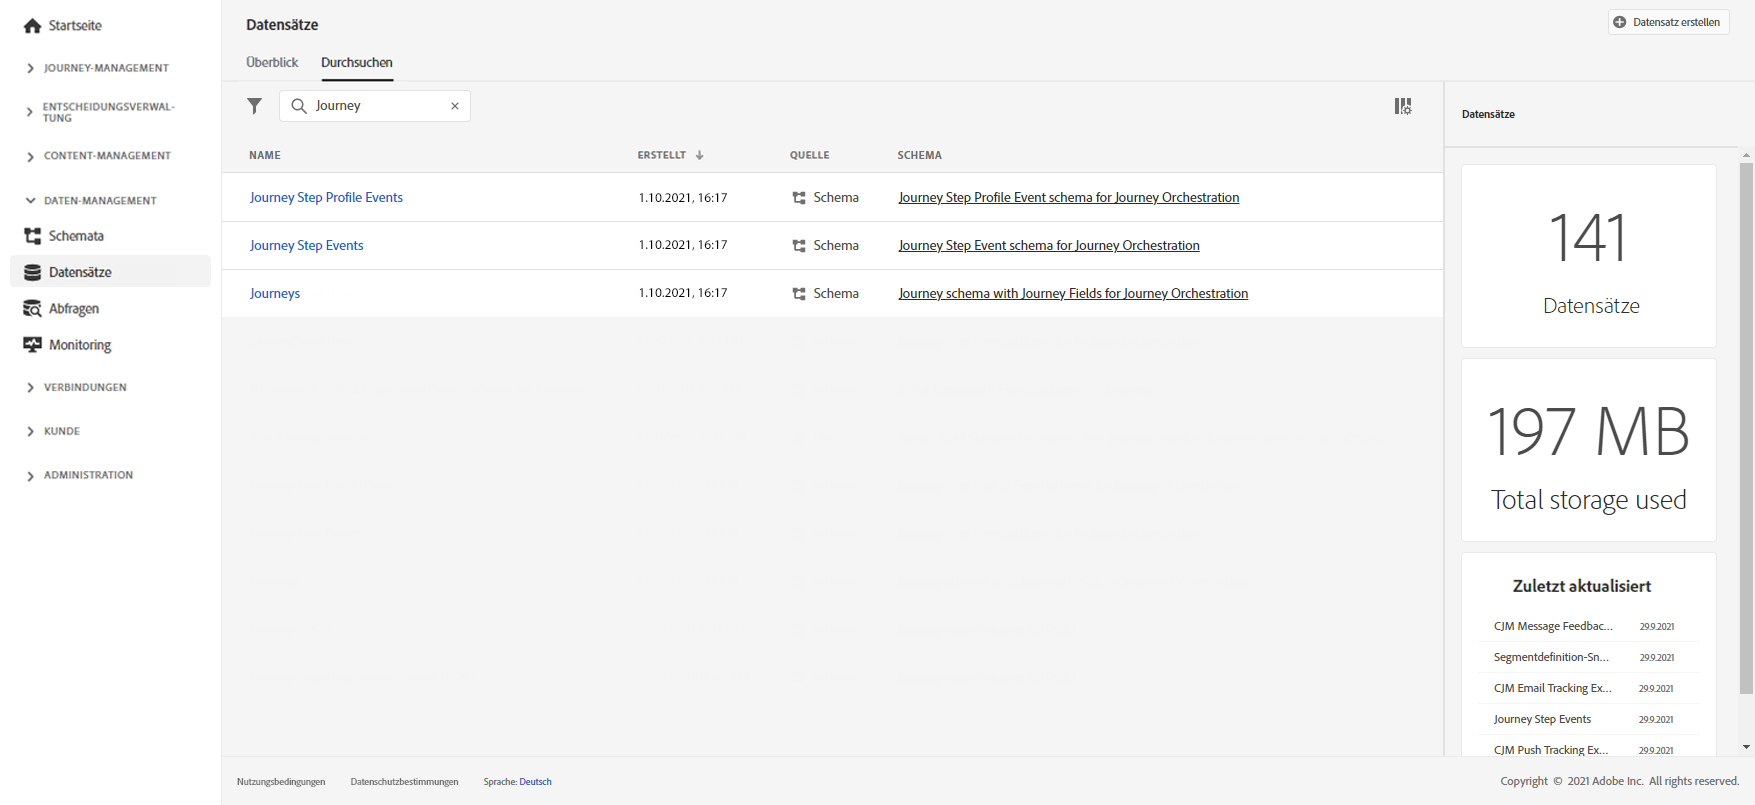Click the filter funnel icon
Image resolution: width=1755 pixels, height=805 pixels.
click(255, 106)
